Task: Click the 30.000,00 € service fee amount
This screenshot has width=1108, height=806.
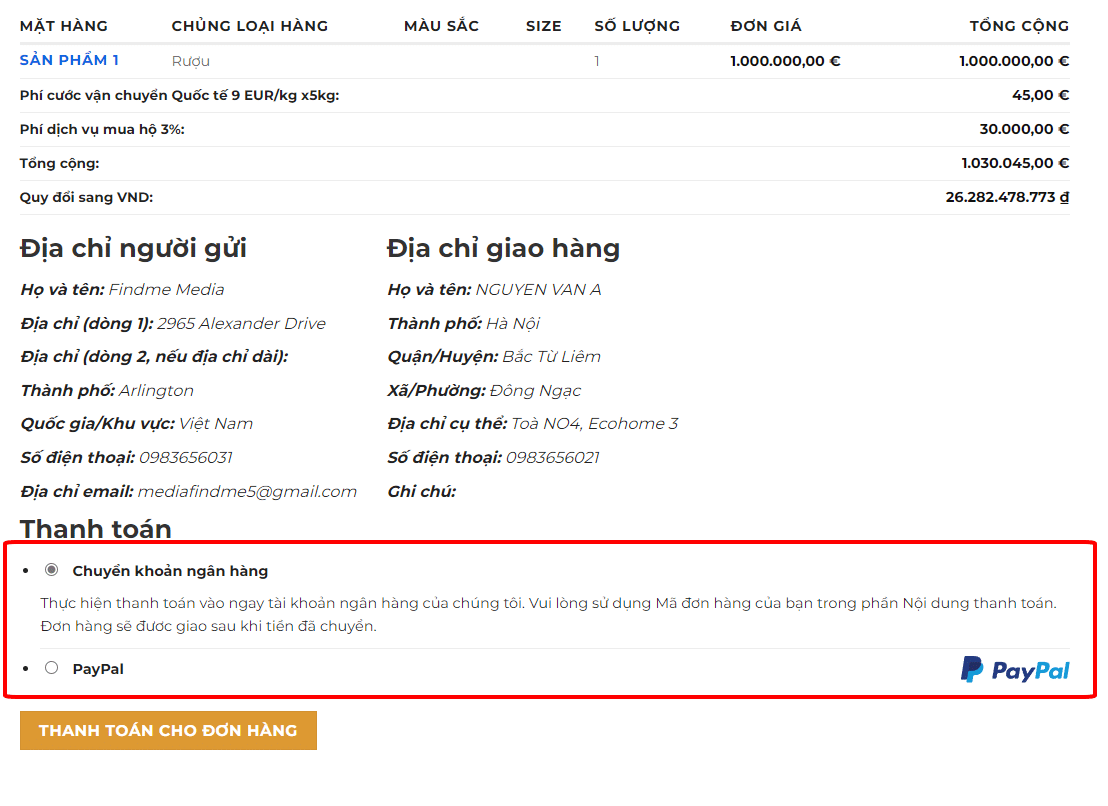Action: point(1024,129)
